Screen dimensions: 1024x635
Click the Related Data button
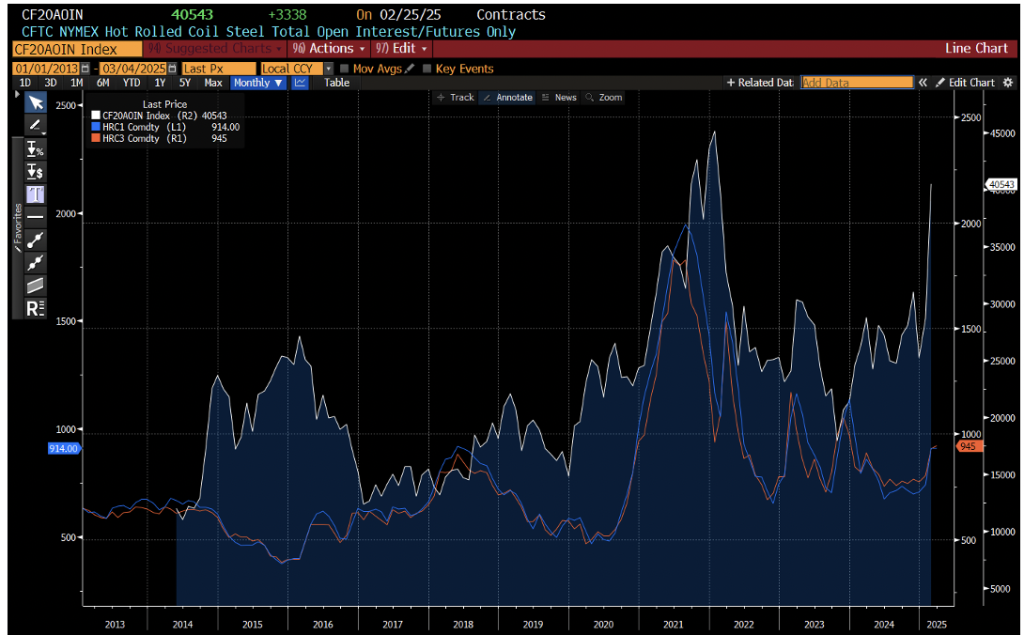tap(760, 83)
